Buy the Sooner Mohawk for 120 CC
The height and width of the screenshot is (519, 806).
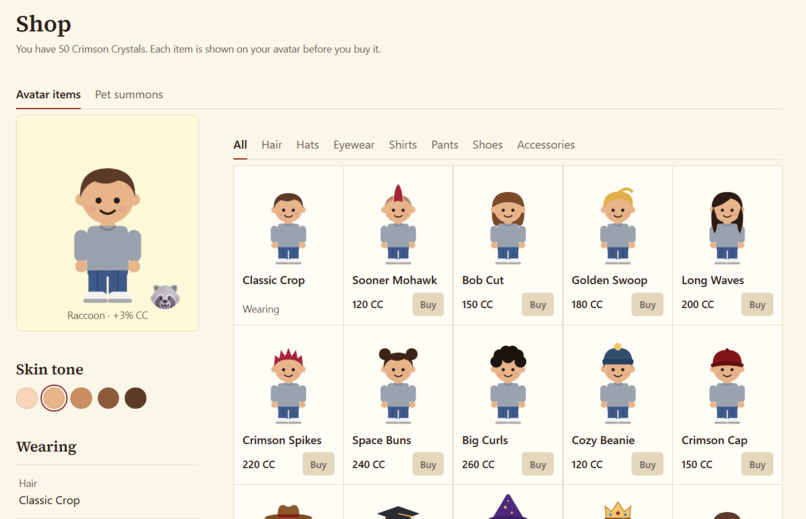pyautogui.click(x=428, y=304)
